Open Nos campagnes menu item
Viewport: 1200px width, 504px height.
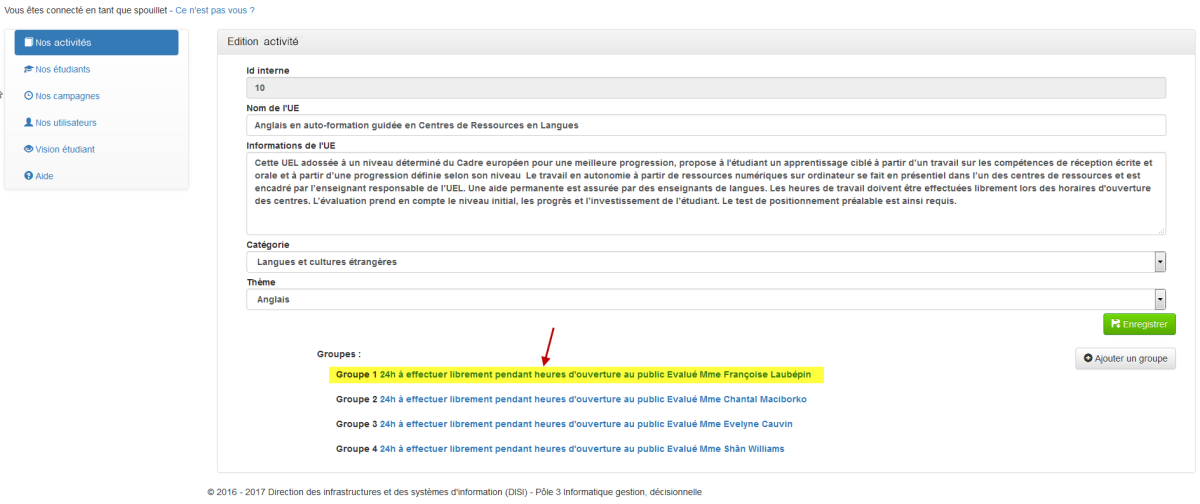67,96
